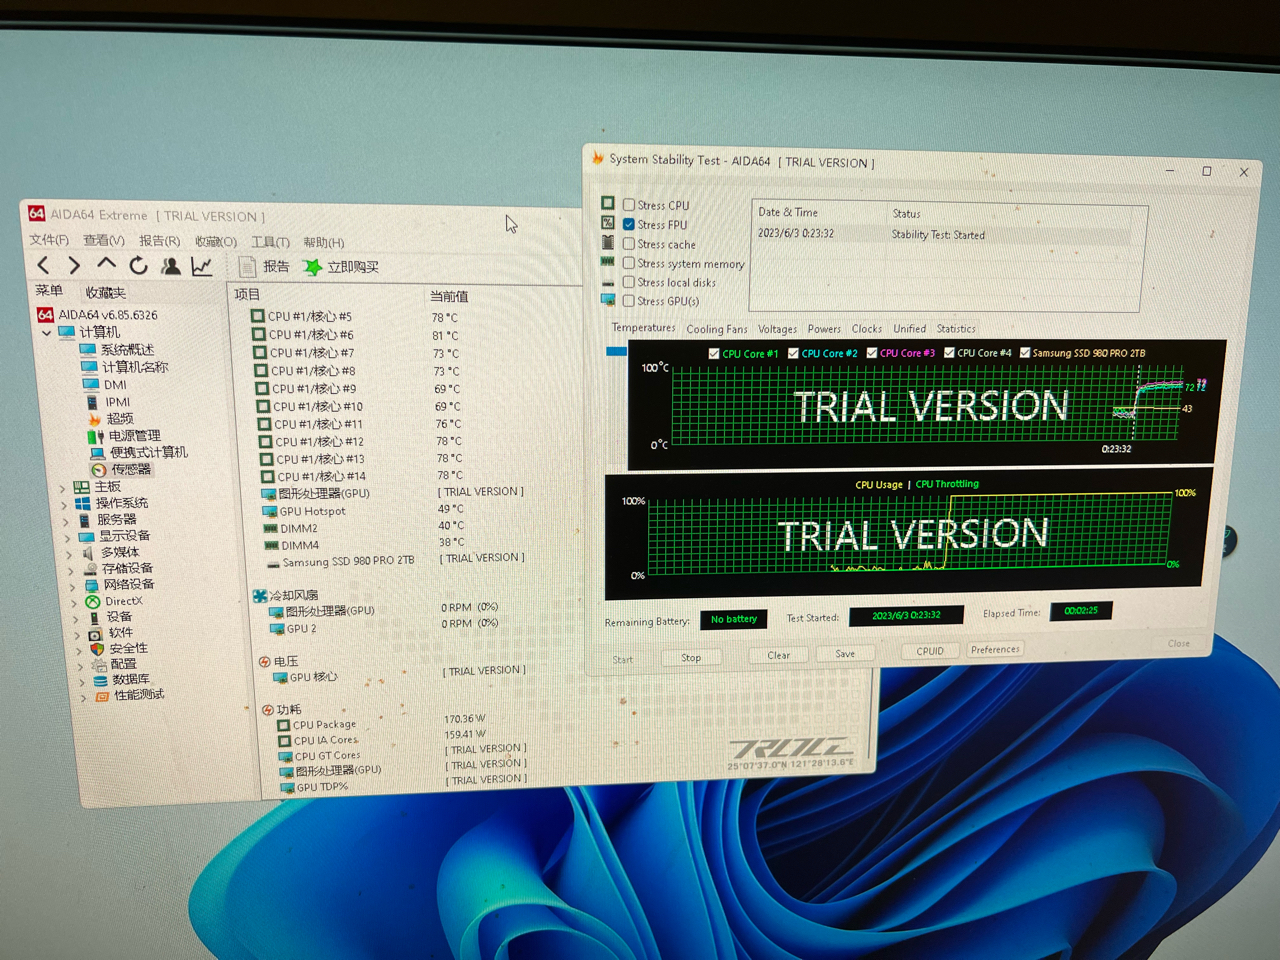The image size is (1280, 960).
Task: Uncheck the Stress FPU checkbox
Action: (629, 225)
